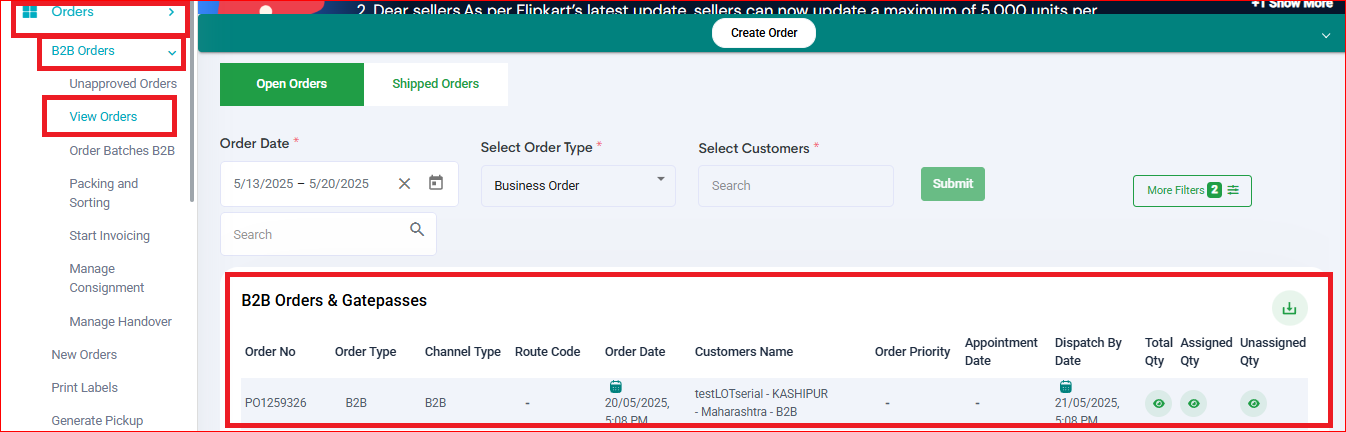Clear the order date range with X icon
Screen dimensions: 1346x432
(x=404, y=183)
